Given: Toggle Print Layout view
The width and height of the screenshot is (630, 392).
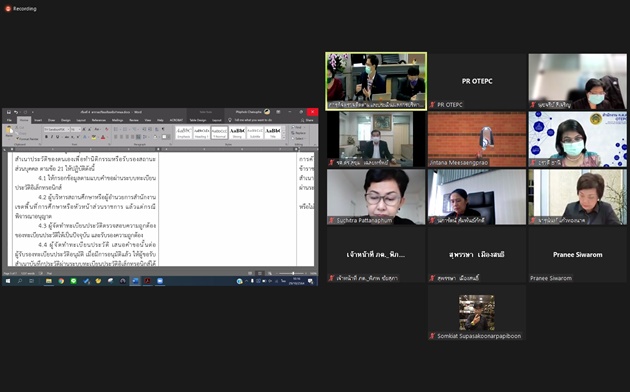Looking at the screenshot, I should [x=260, y=273].
